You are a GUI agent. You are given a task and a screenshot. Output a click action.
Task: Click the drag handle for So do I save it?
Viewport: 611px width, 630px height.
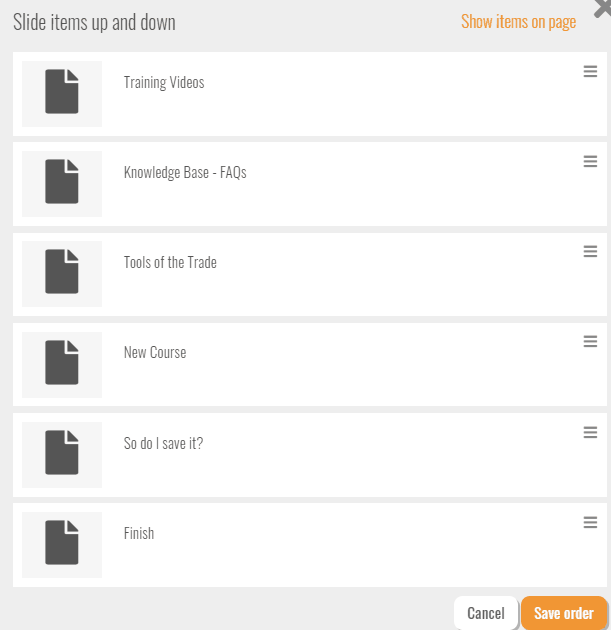(590, 432)
